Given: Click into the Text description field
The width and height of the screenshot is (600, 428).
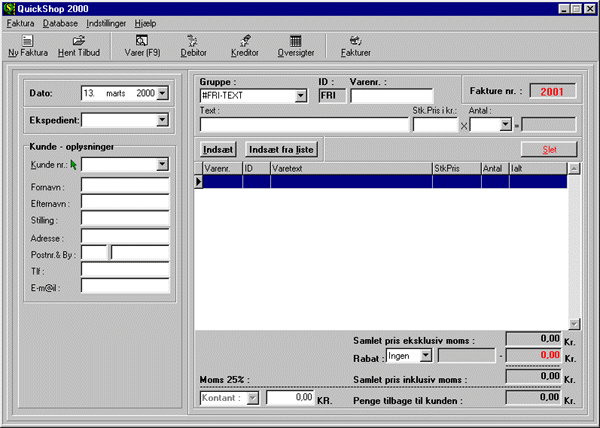Looking at the screenshot, I should (304, 125).
